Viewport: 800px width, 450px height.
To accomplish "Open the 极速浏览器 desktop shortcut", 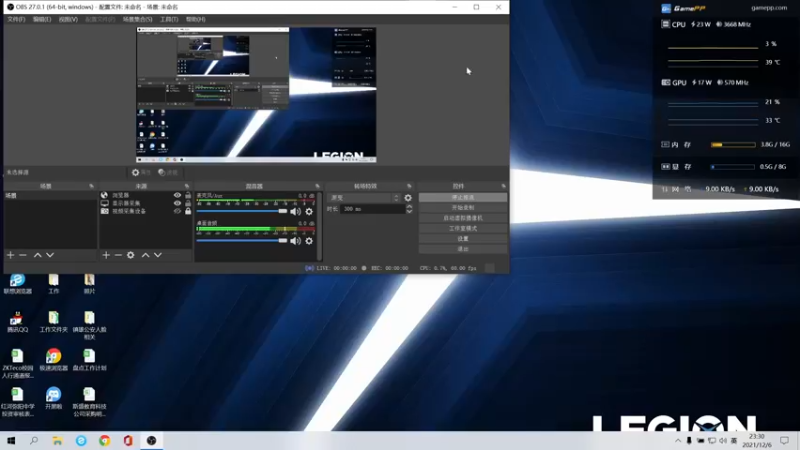I will tap(54, 359).
